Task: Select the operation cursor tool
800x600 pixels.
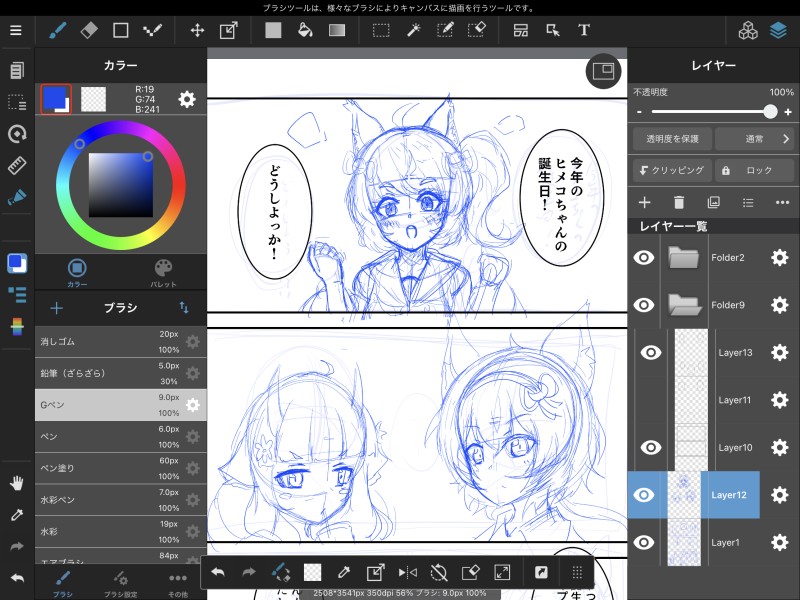Action: coord(553,31)
